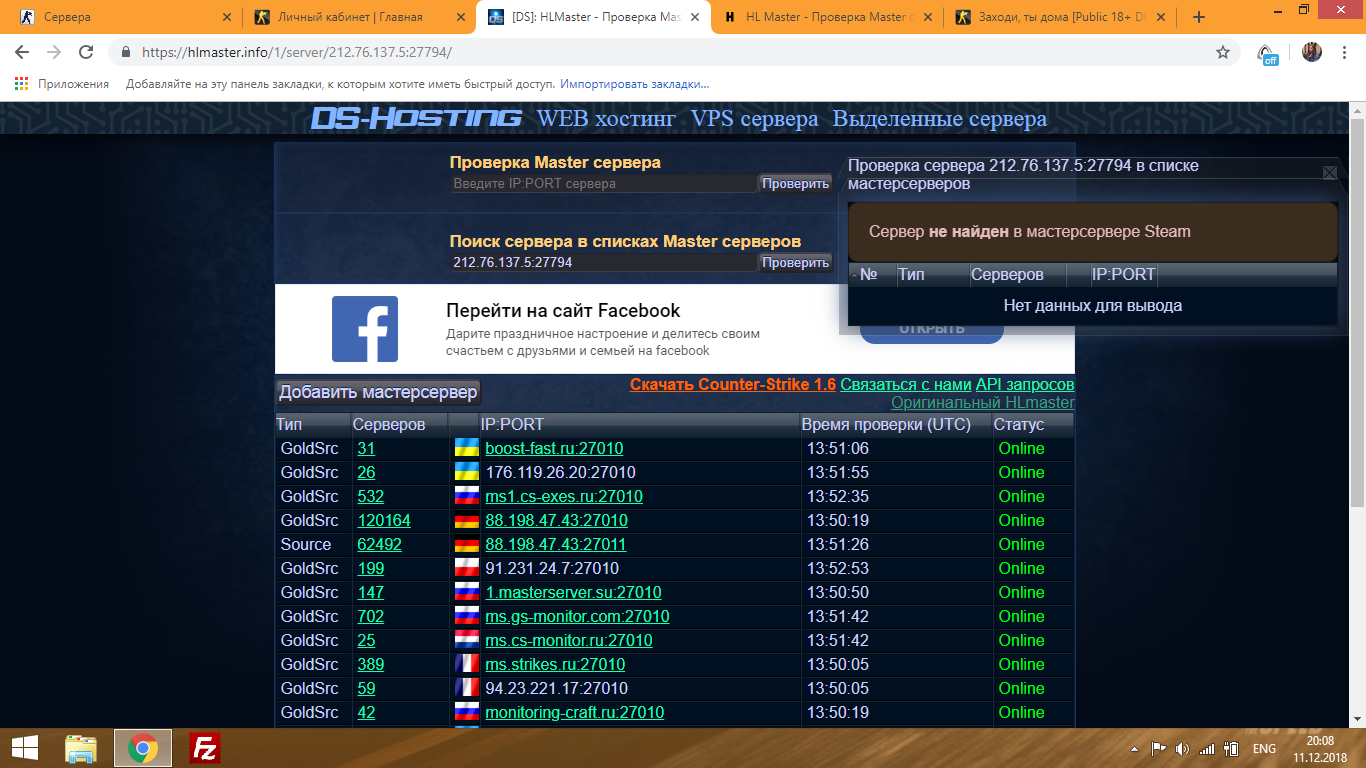1366x768 pixels.
Task: Reload the page with the refresh icon
Action: pos(86,52)
